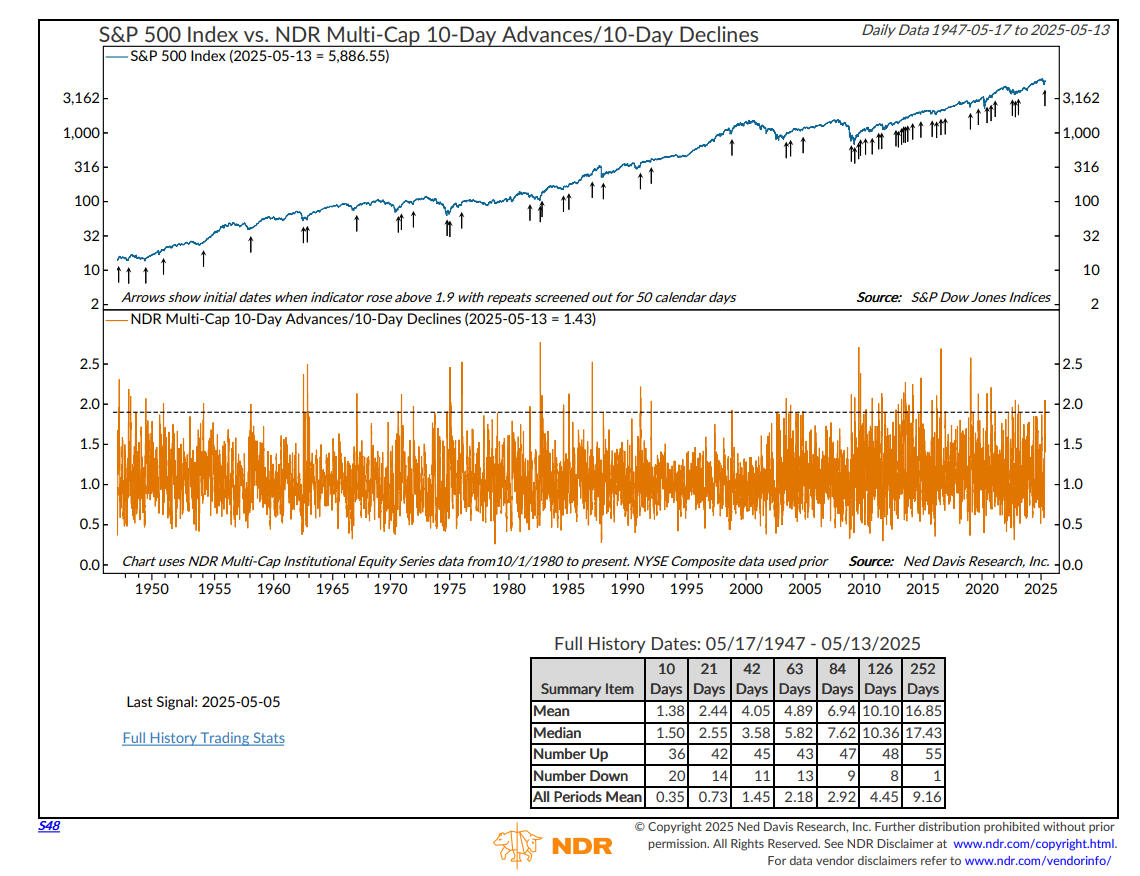Open the Full History Trading Stats link
Image resolution: width=1140 pixels, height=876 pixels.
(x=204, y=737)
